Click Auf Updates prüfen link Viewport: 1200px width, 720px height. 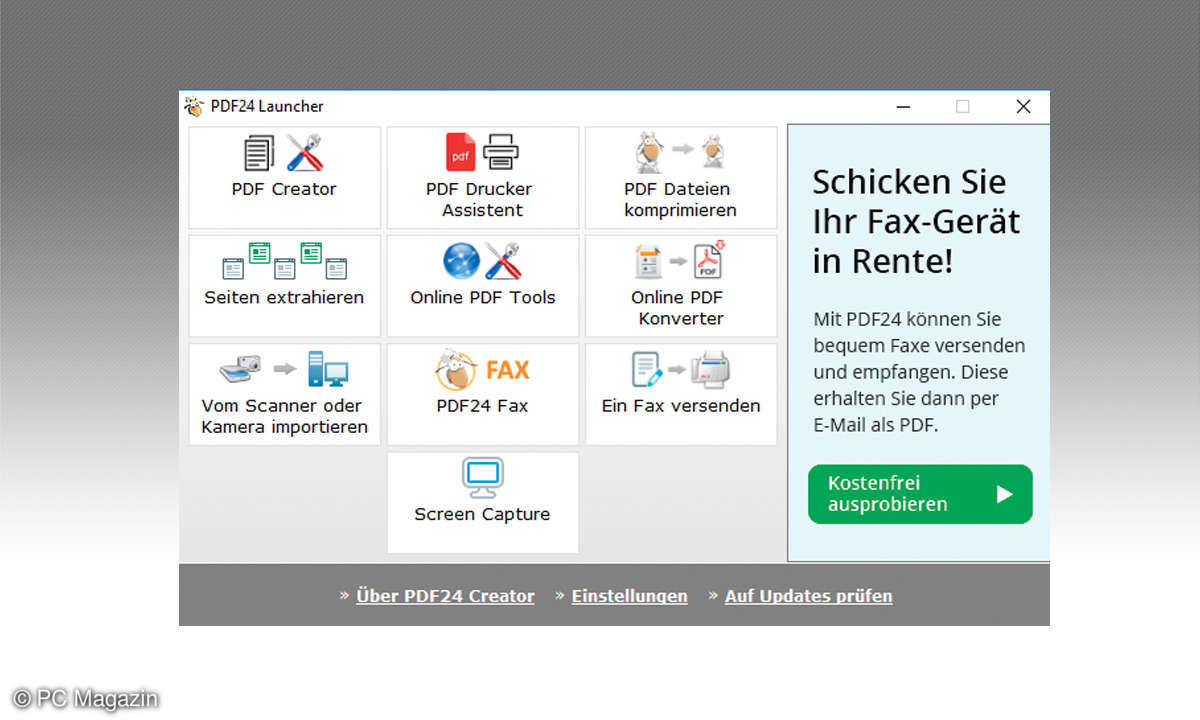(808, 596)
